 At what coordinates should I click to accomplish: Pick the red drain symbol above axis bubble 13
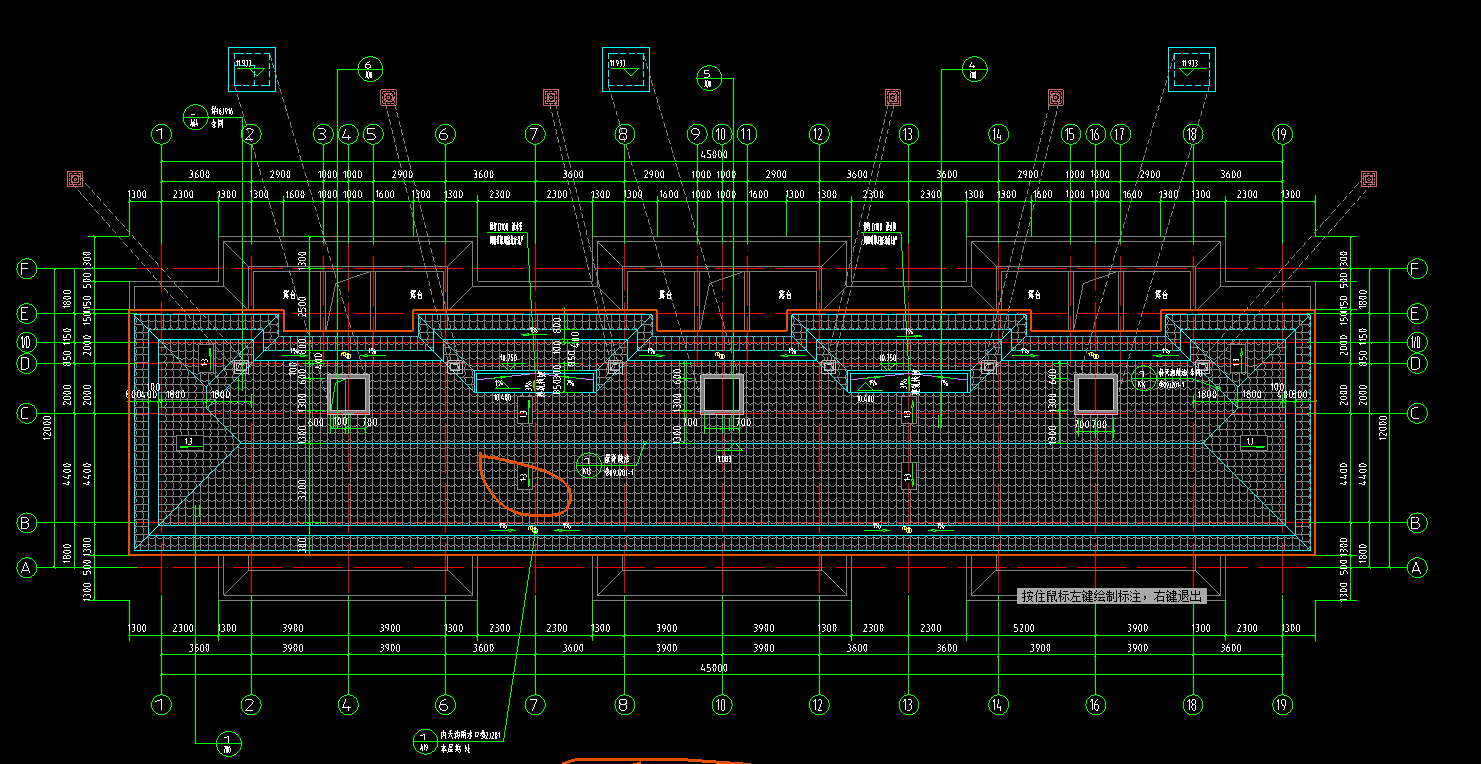[x=893, y=97]
